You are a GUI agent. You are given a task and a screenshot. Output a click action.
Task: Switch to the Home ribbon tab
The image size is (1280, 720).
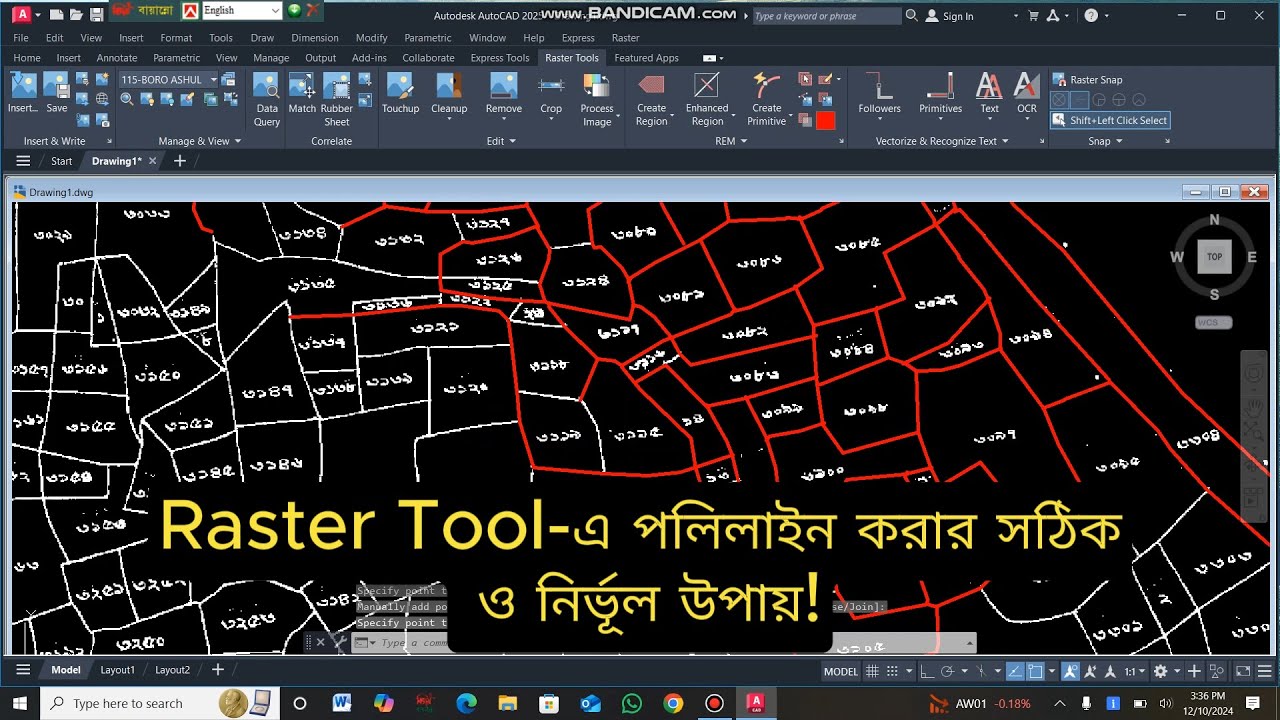[27, 58]
